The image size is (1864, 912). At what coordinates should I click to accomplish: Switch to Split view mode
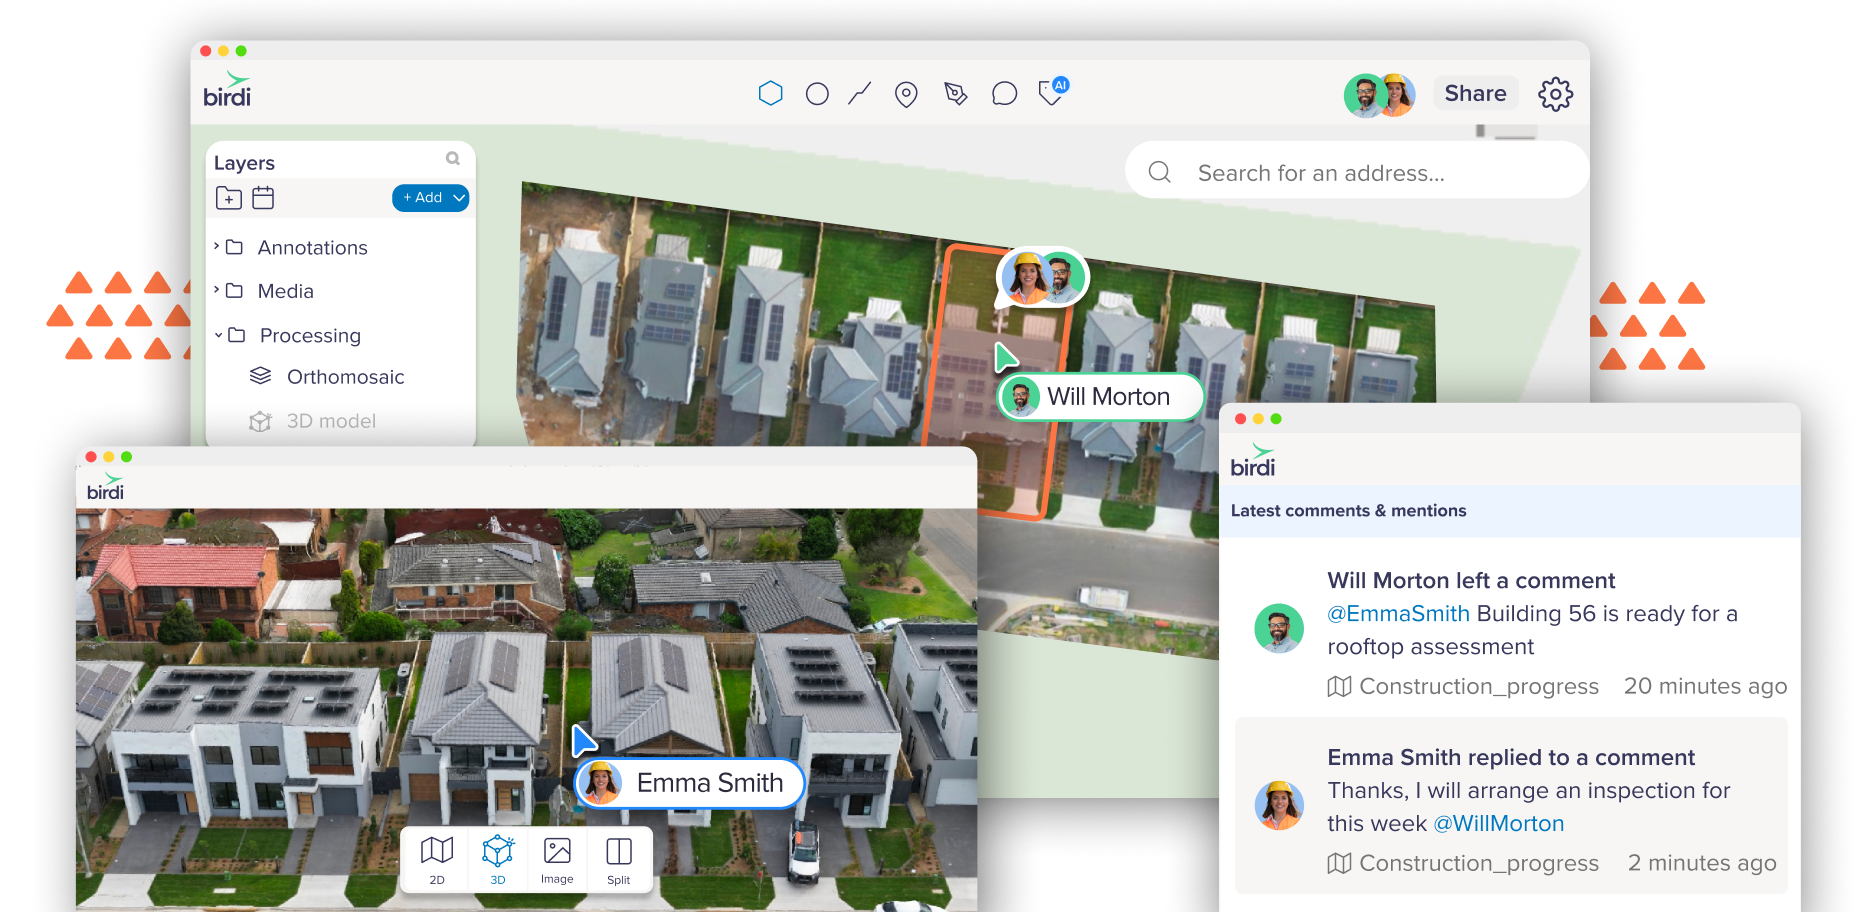(x=619, y=860)
